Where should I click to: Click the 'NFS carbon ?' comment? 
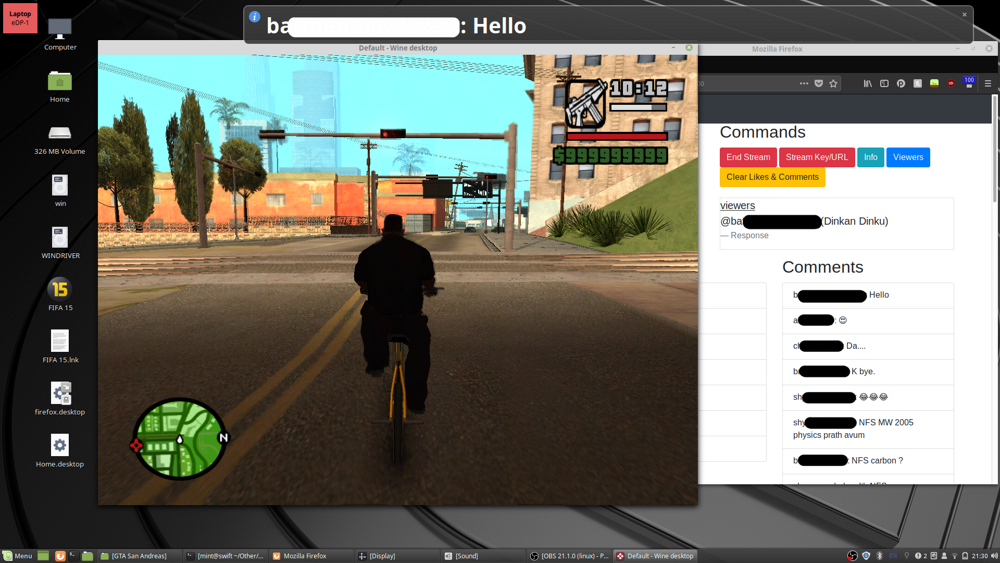pyautogui.click(x=868, y=460)
